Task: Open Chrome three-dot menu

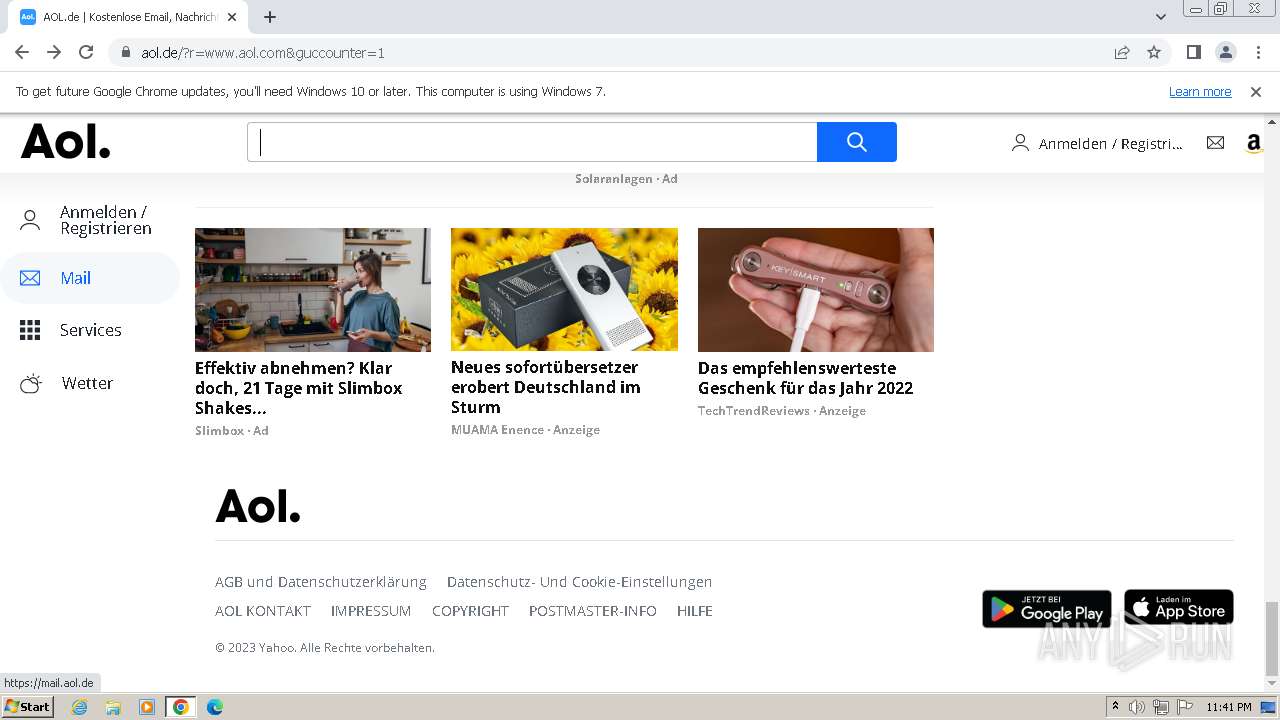Action: tap(1258, 52)
